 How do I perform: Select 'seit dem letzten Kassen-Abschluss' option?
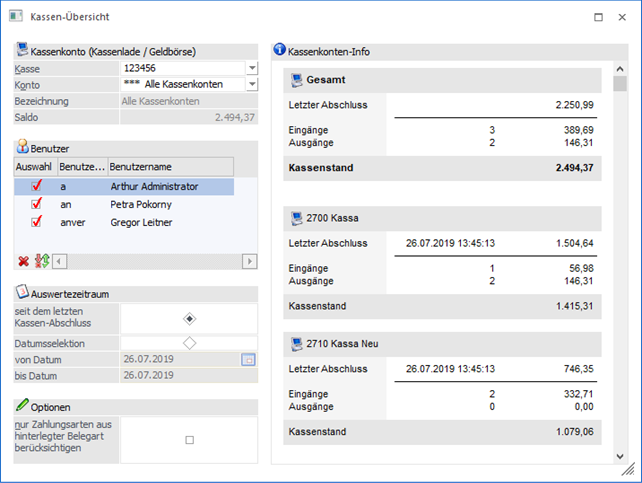189,318
